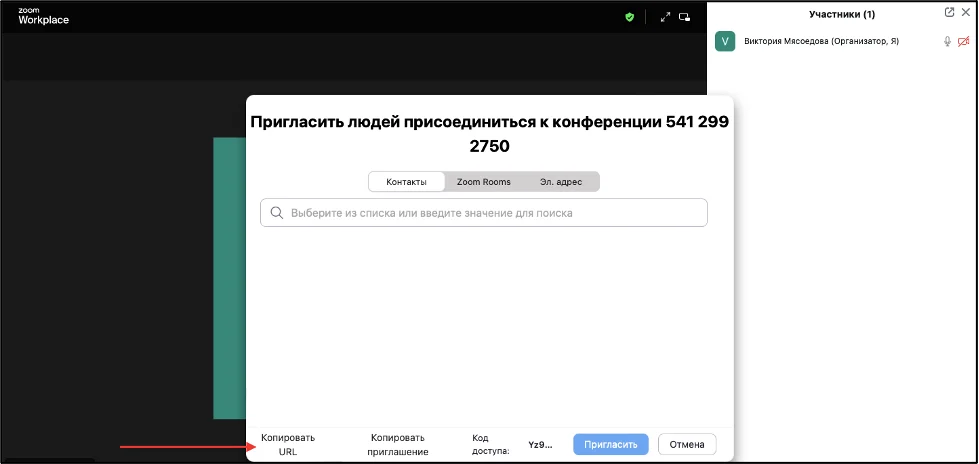The image size is (979, 464).
Task: Click the passcode value Yz9...
Action: click(x=540, y=445)
